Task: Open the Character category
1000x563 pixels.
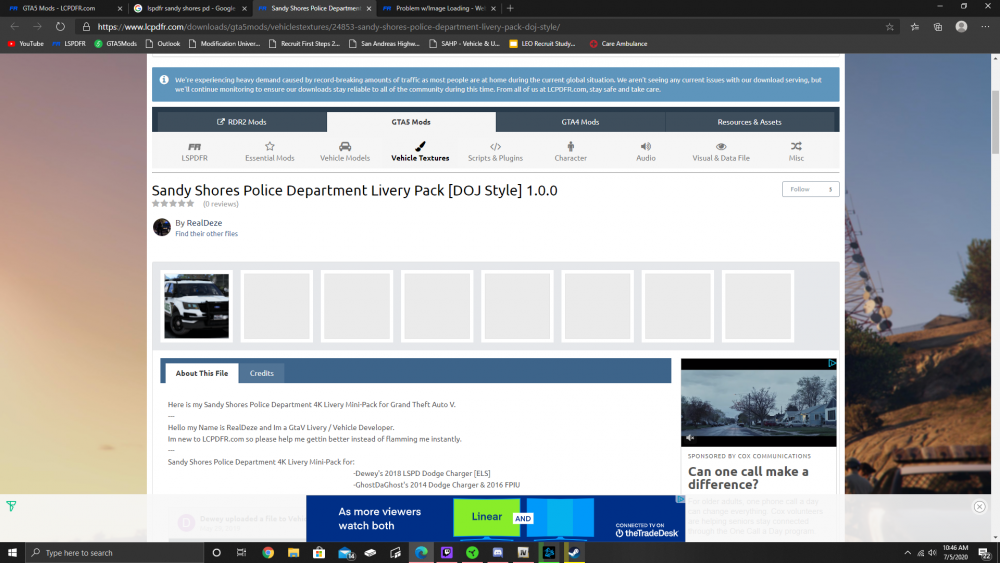Action: coord(571,152)
